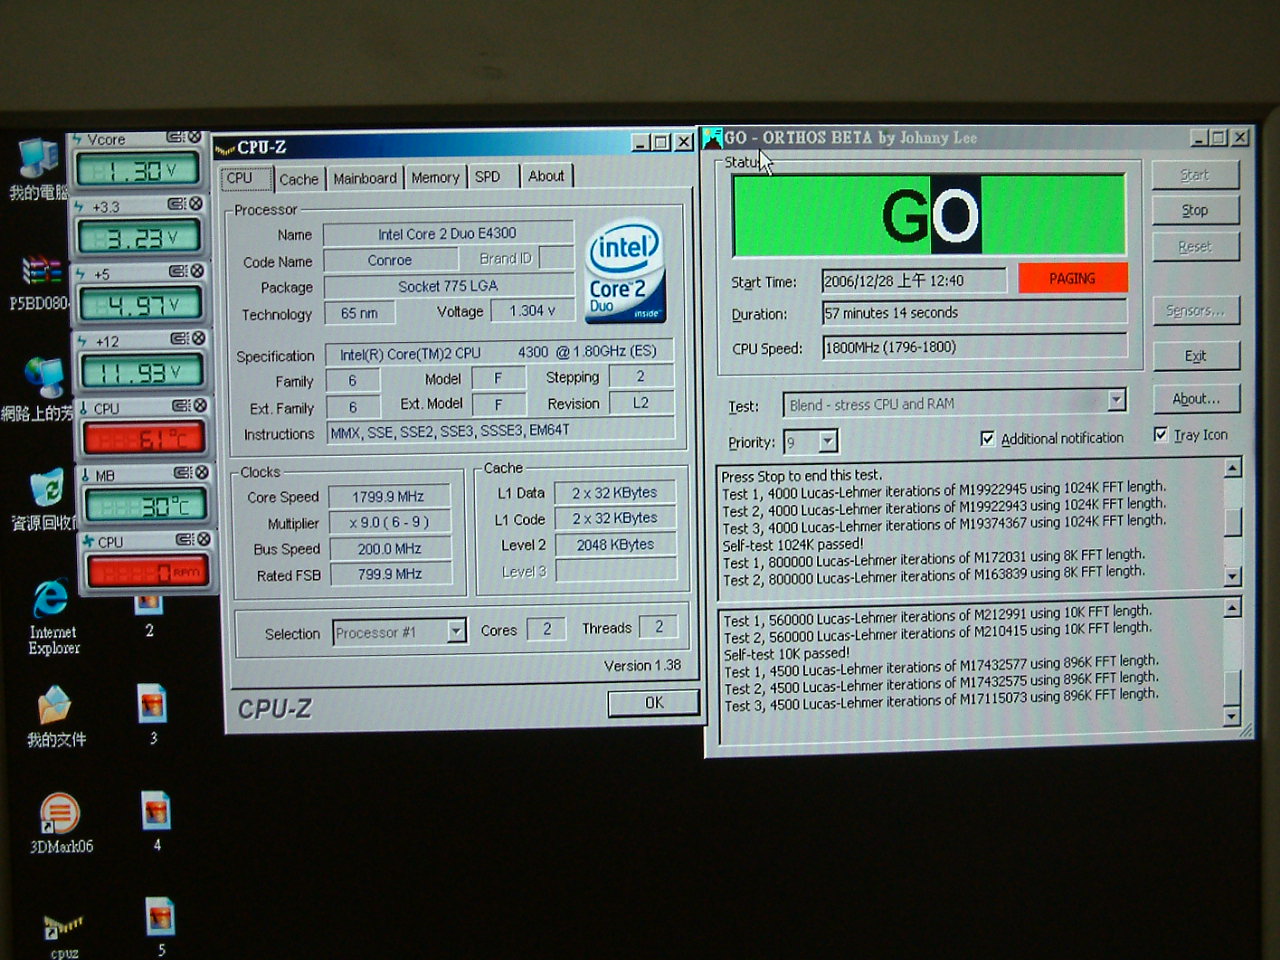
Task: Click the Start Time field
Action: (914, 281)
